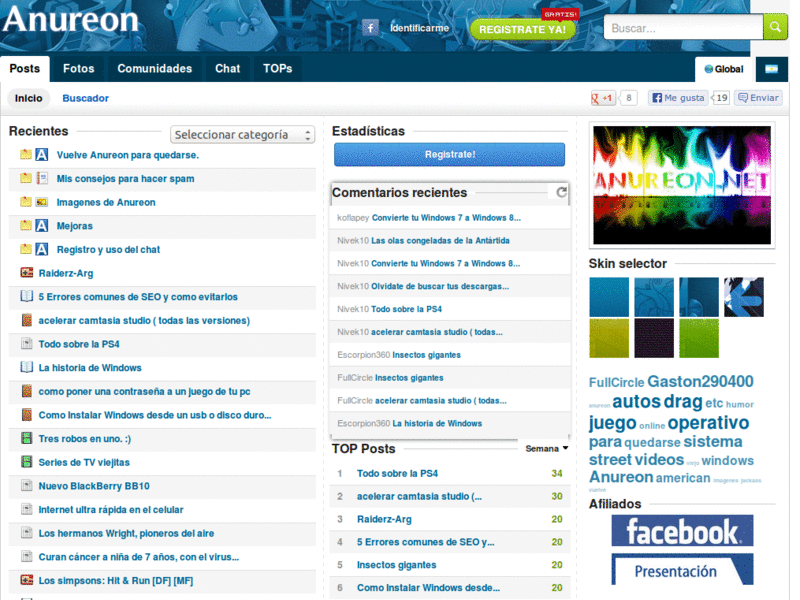Select the dark purple skin swatch
The height and width of the screenshot is (600, 800).
click(654, 338)
